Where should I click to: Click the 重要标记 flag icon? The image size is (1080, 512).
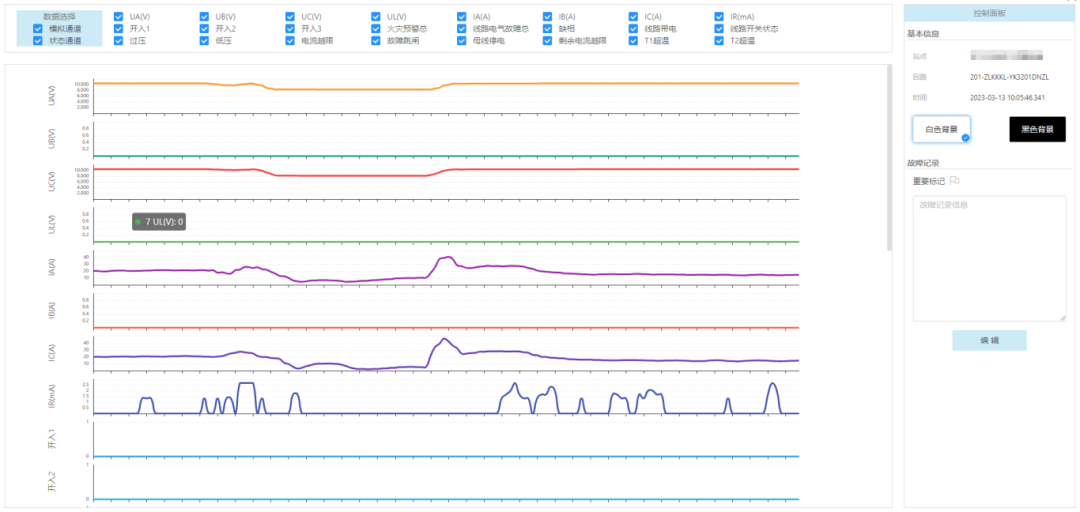pyautogui.click(x=955, y=181)
